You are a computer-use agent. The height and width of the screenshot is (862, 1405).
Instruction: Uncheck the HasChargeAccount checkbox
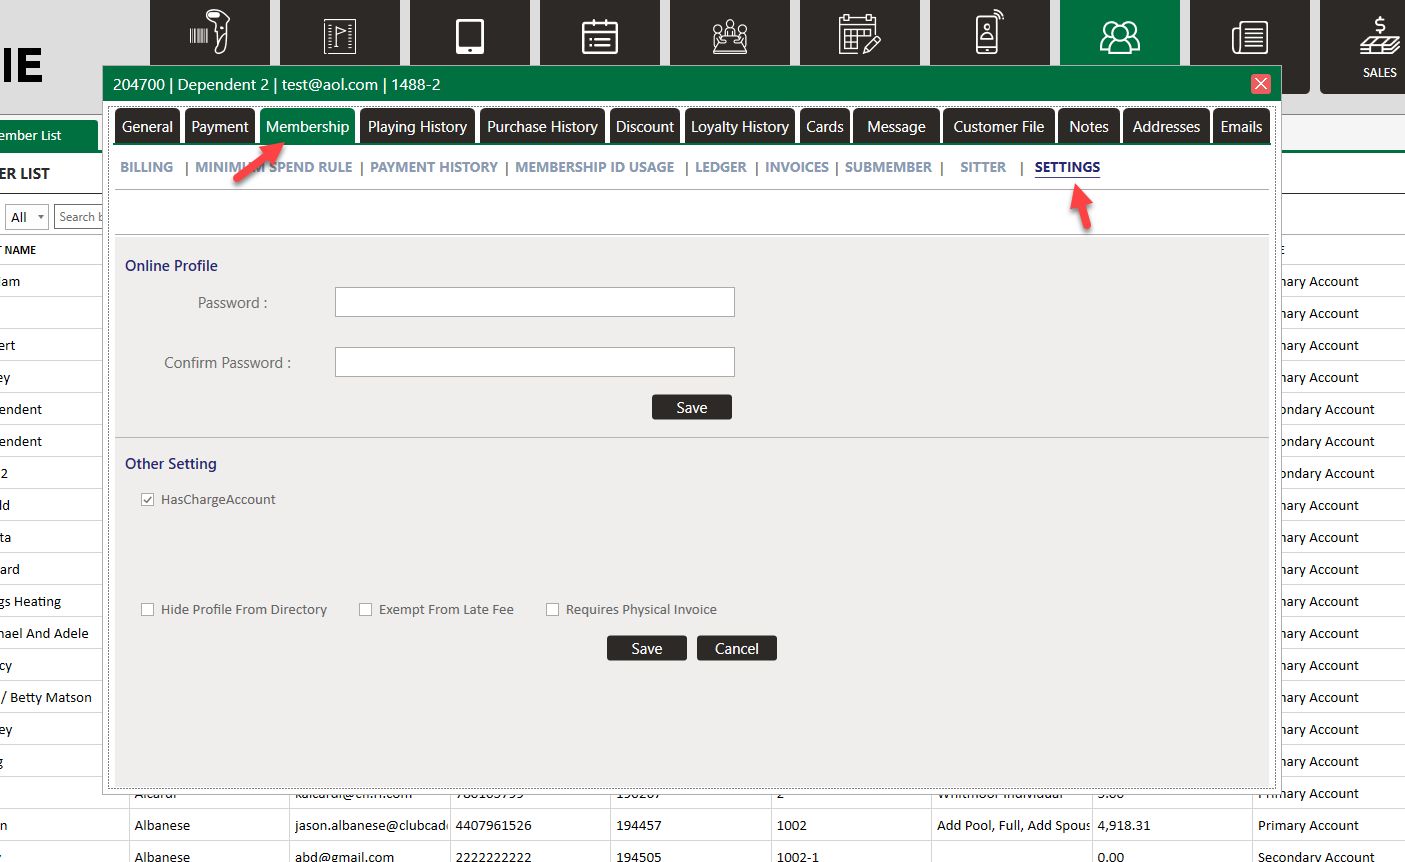[148, 500]
